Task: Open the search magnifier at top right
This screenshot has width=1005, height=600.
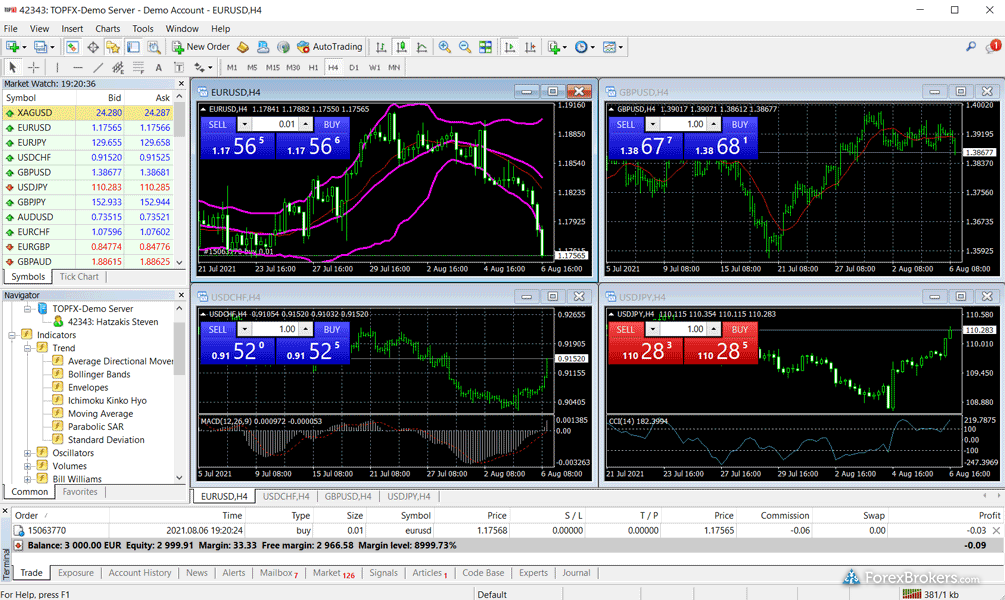Action: pos(971,47)
